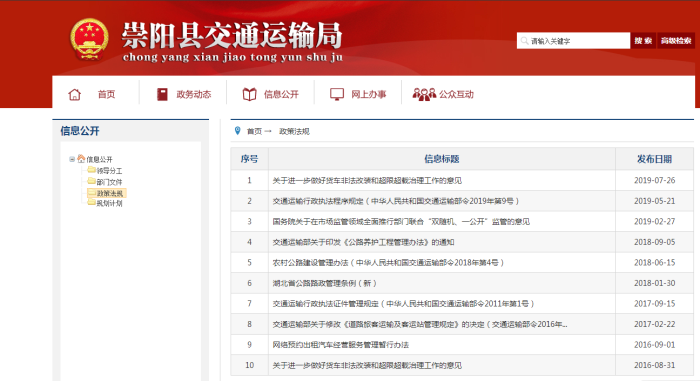
Task: Click date cell 2019-05-21
Action: 654,201
